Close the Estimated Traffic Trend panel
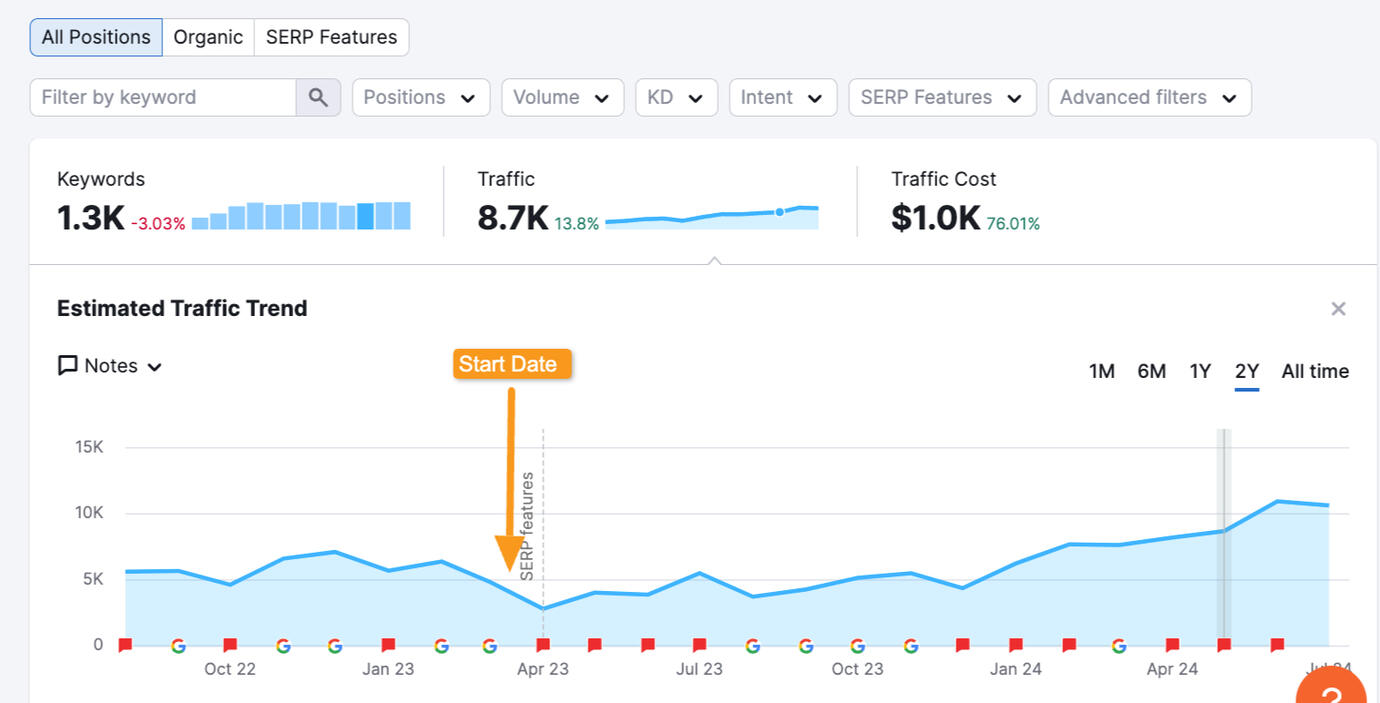The height and width of the screenshot is (703, 1380). click(1338, 309)
